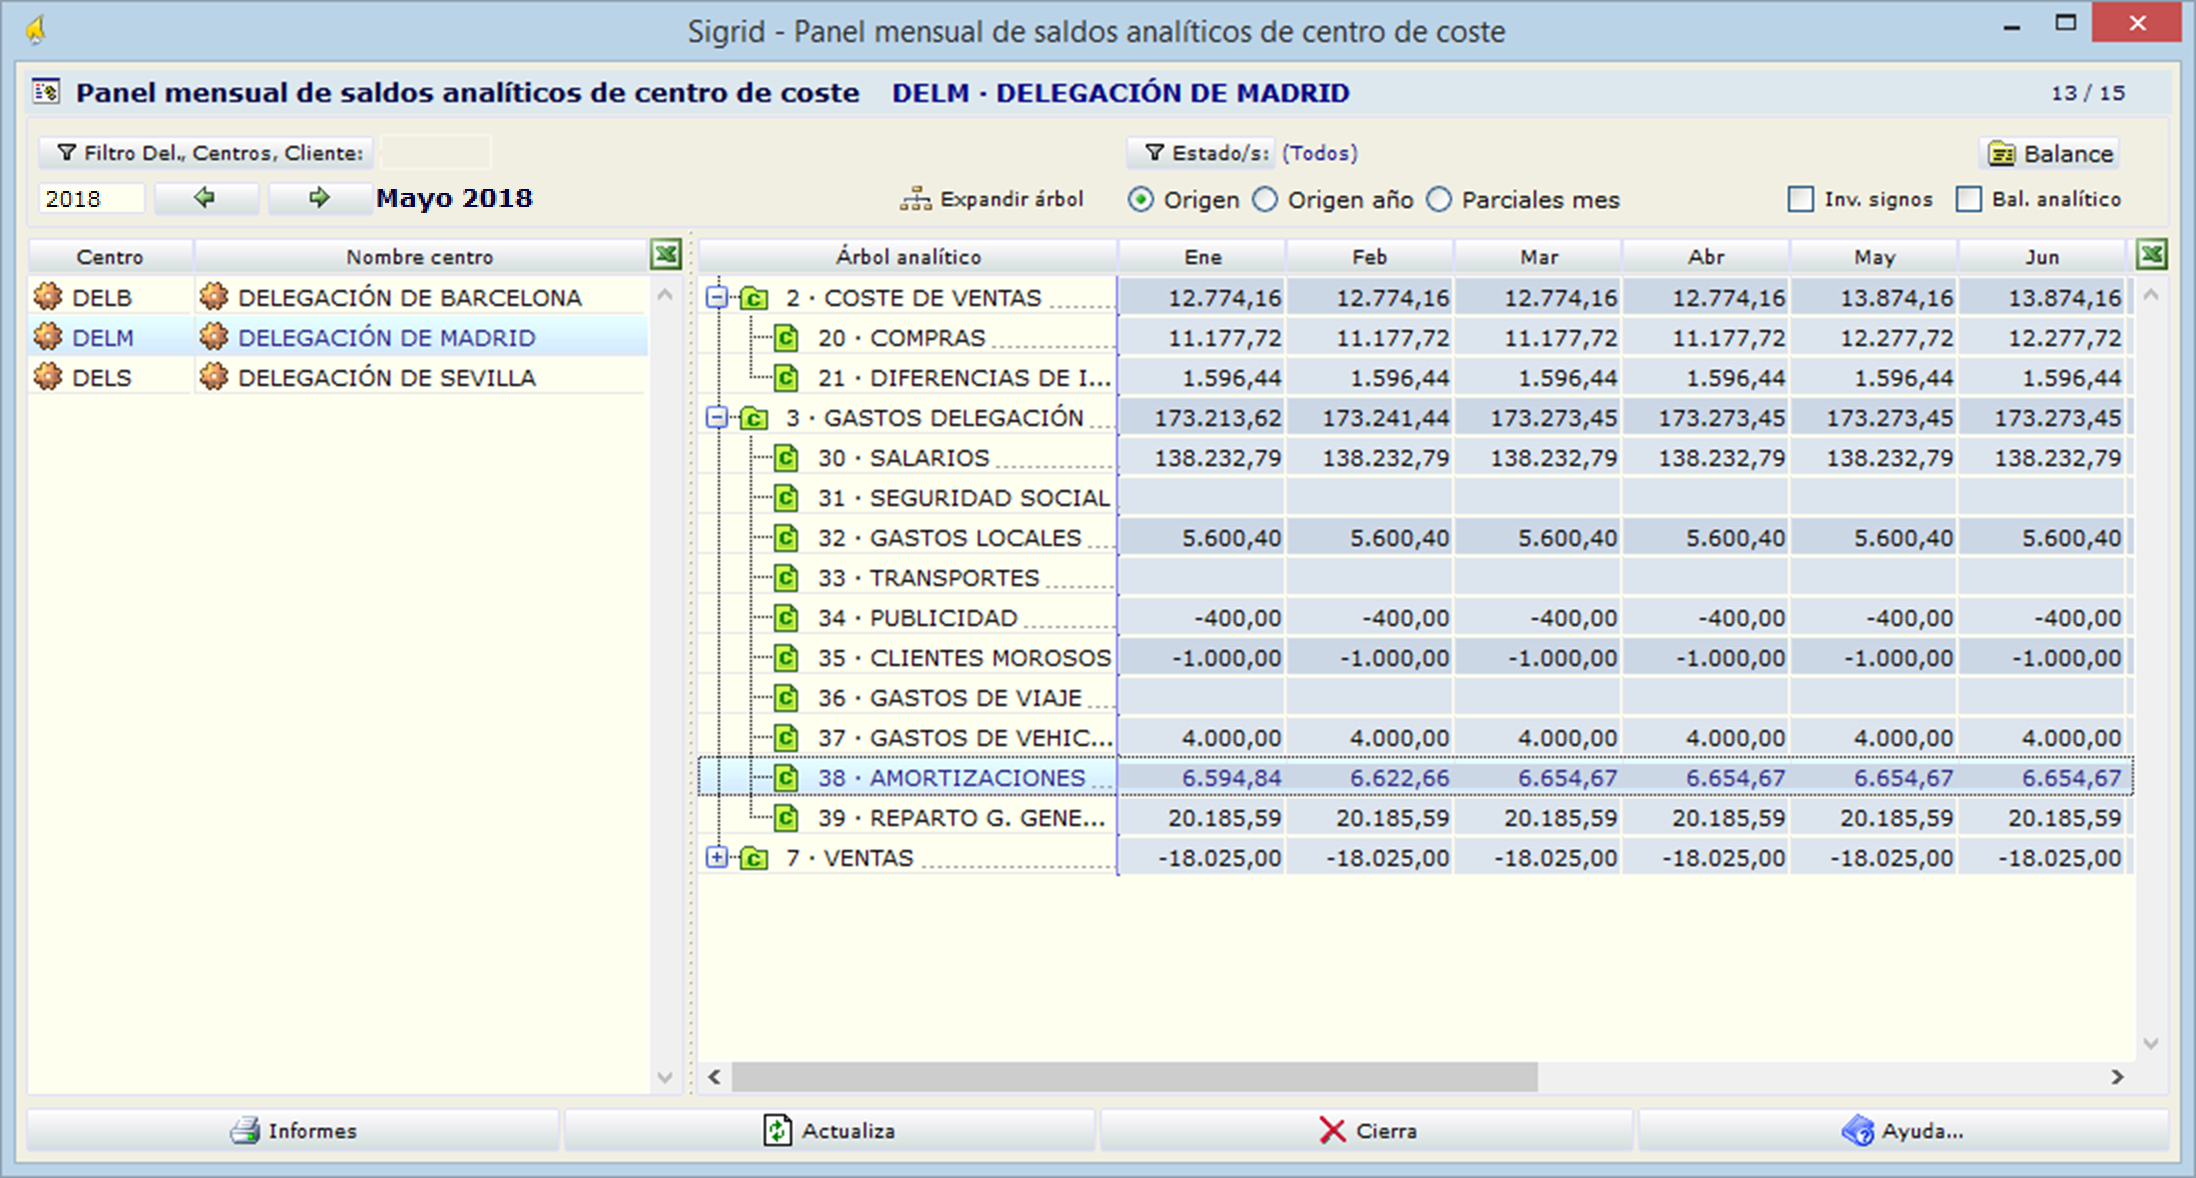Viewport: 2196px width, 1178px height.
Task: Click the green C icon of 39 · REPARTO G. GENE
Action: (787, 818)
